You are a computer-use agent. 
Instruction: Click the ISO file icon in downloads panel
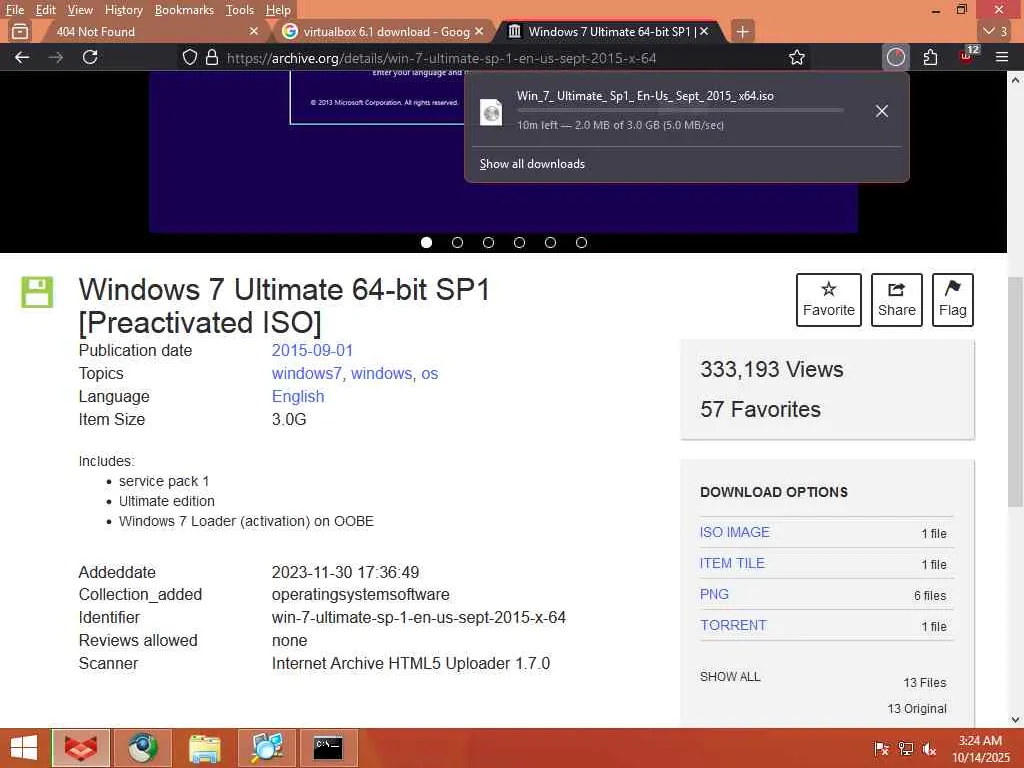click(491, 112)
